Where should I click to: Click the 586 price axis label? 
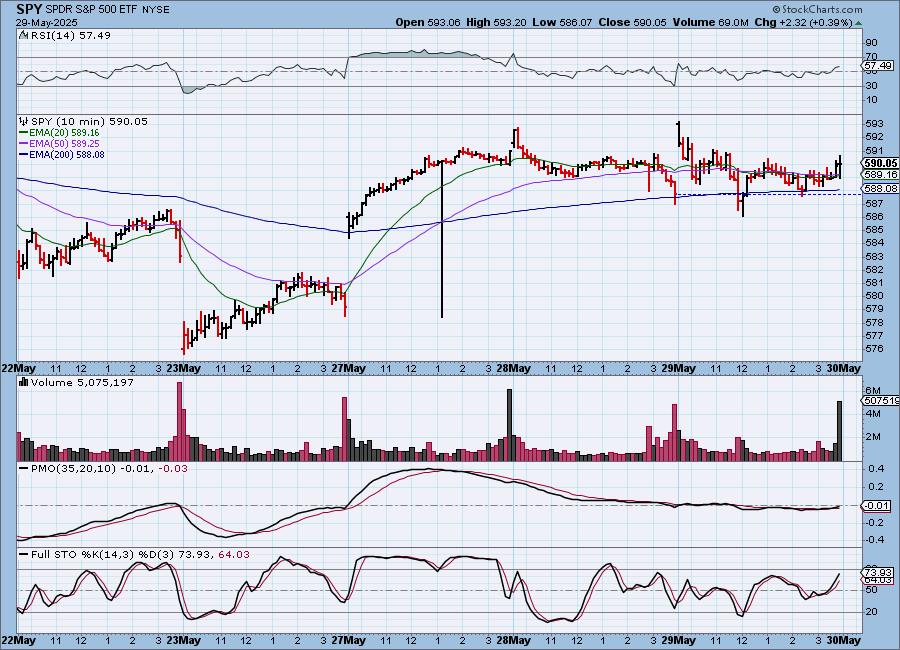(x=873, y=216)
